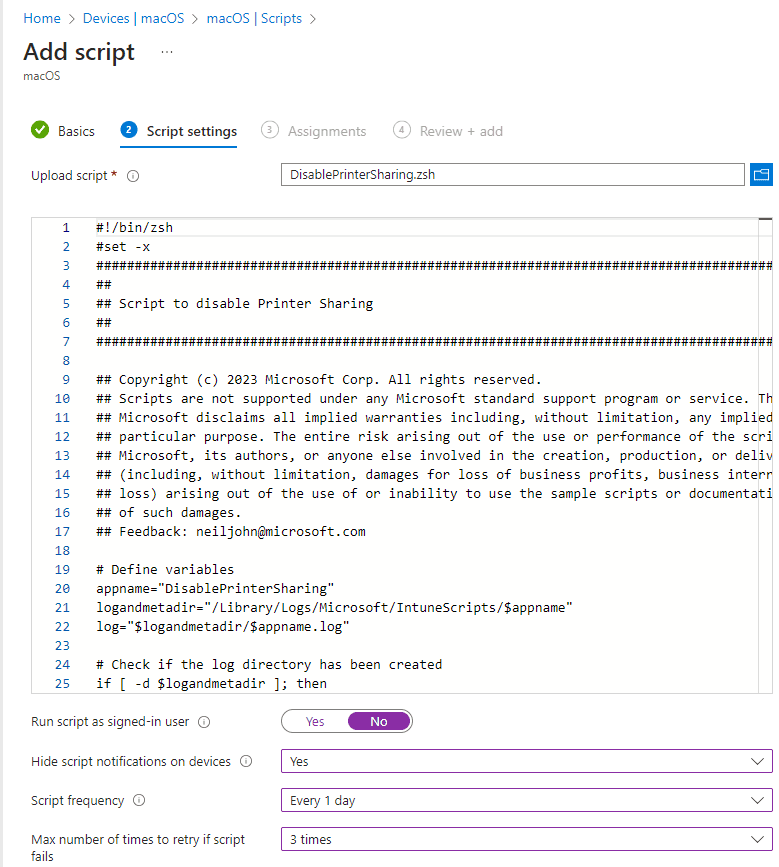Select No for run as signed-in user
Viewport: 779px width, 867px height.
pyautogui.click(x=379, y=722)
